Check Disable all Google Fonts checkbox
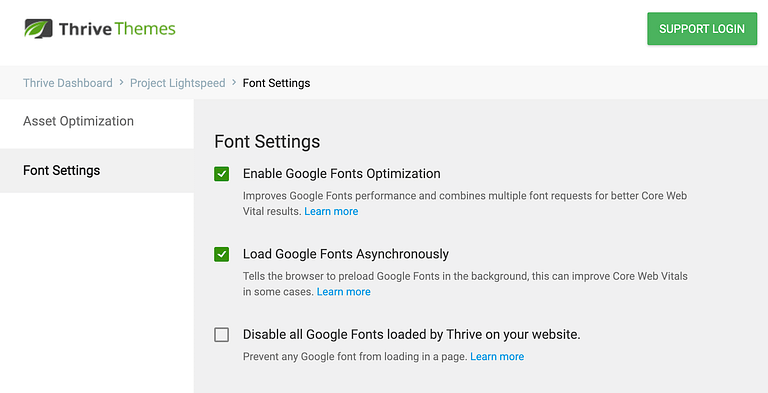Screen dimensions: 768x393 click(221, 335)
